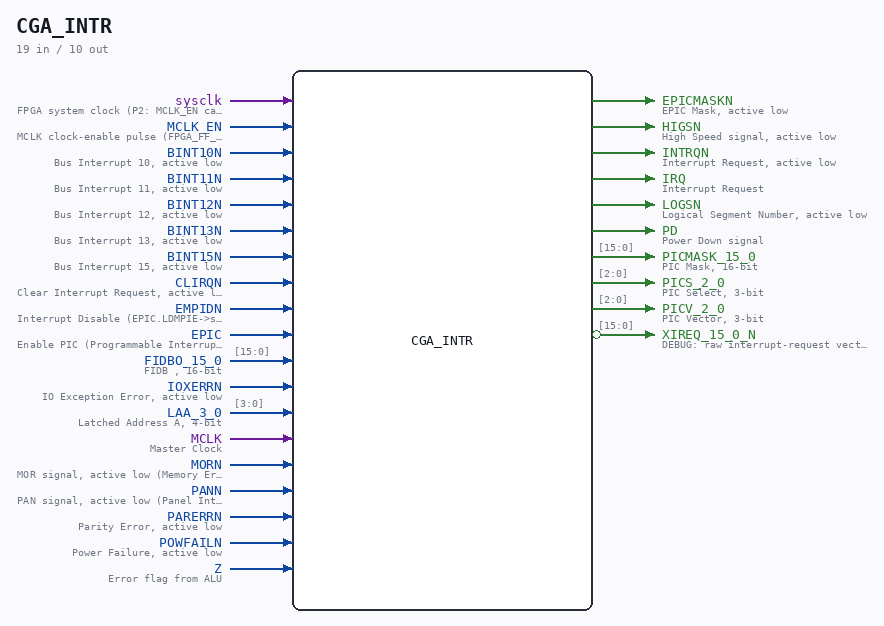The image size is (884, 626).
Task: Click the POWFAILN port name
Action: pyautogui.click(x=191, y=542)
